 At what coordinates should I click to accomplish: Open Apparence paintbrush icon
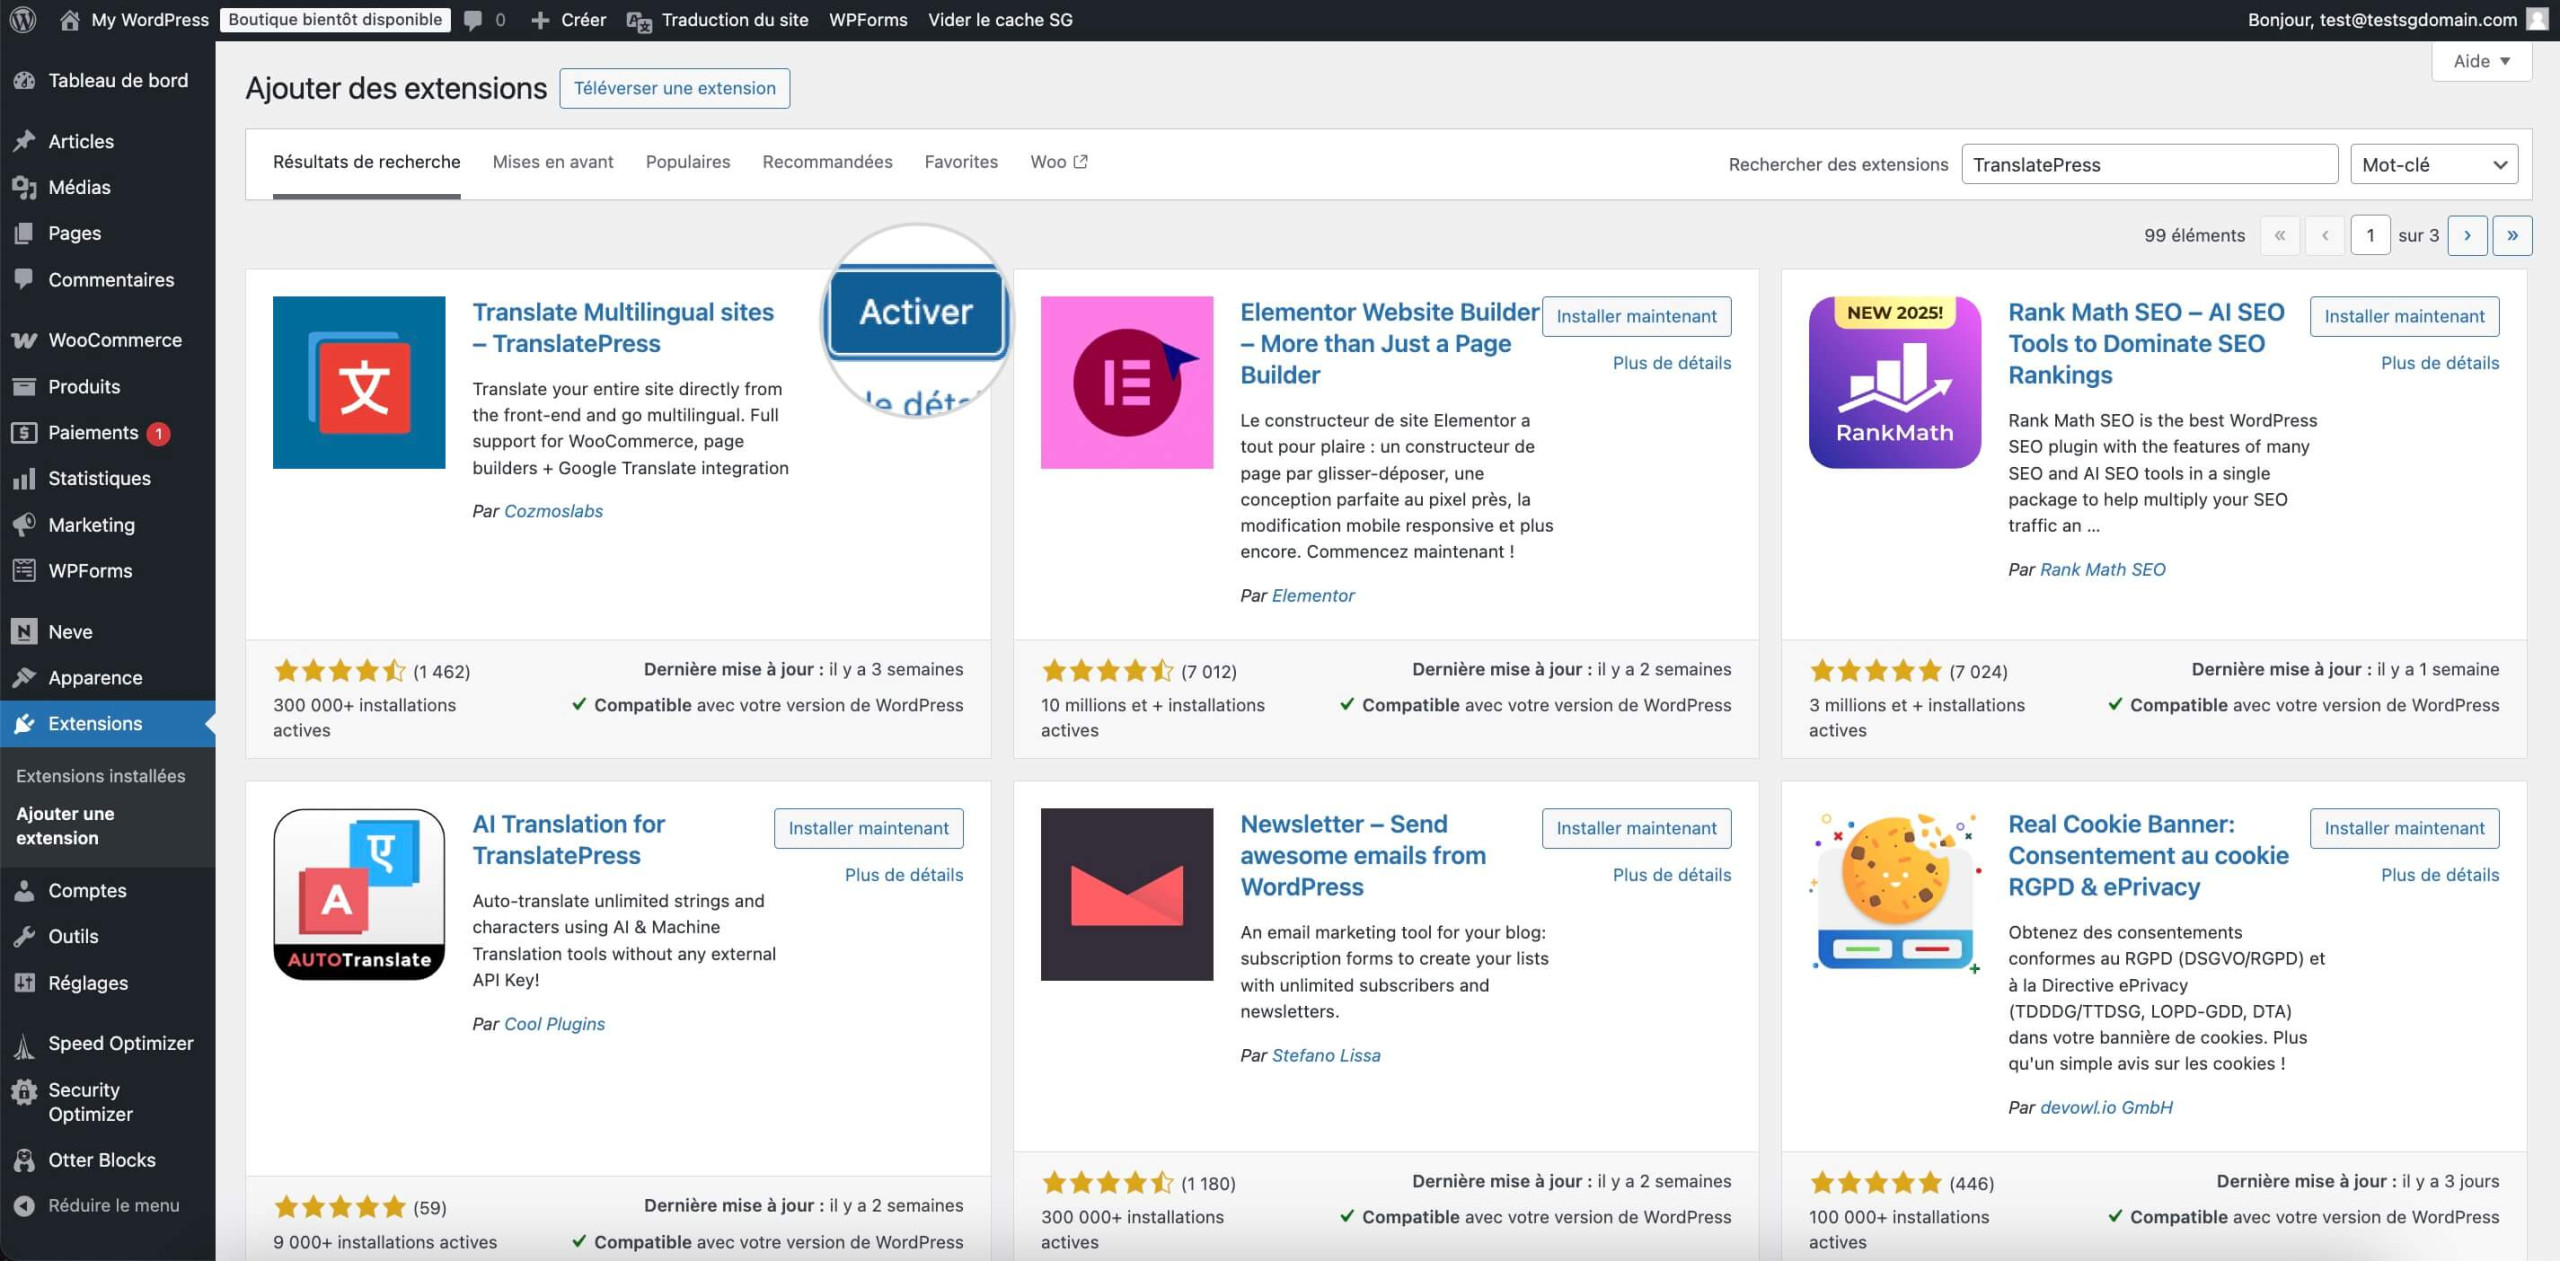coord(24,677)
